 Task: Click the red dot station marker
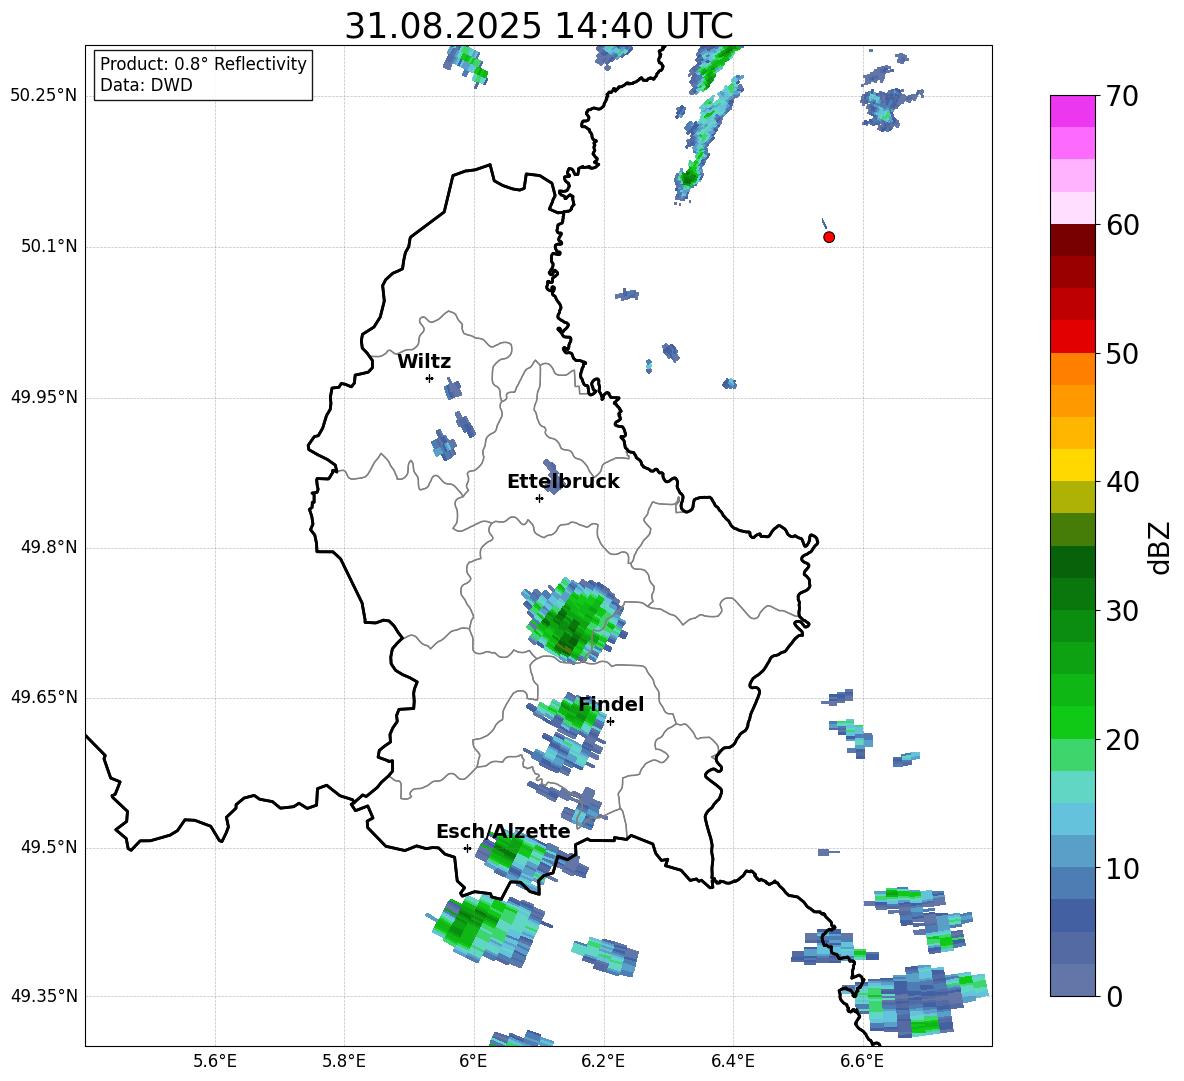click(x=829, y=237)
